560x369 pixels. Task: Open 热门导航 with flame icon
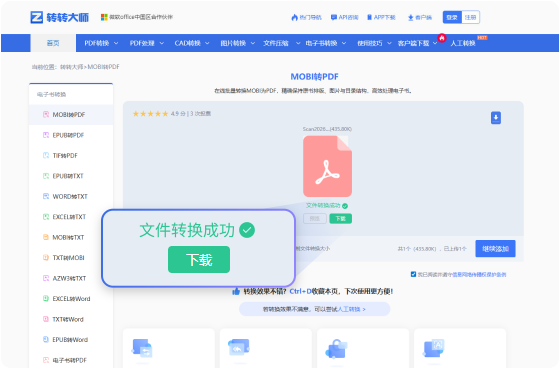tap(306, 17)
